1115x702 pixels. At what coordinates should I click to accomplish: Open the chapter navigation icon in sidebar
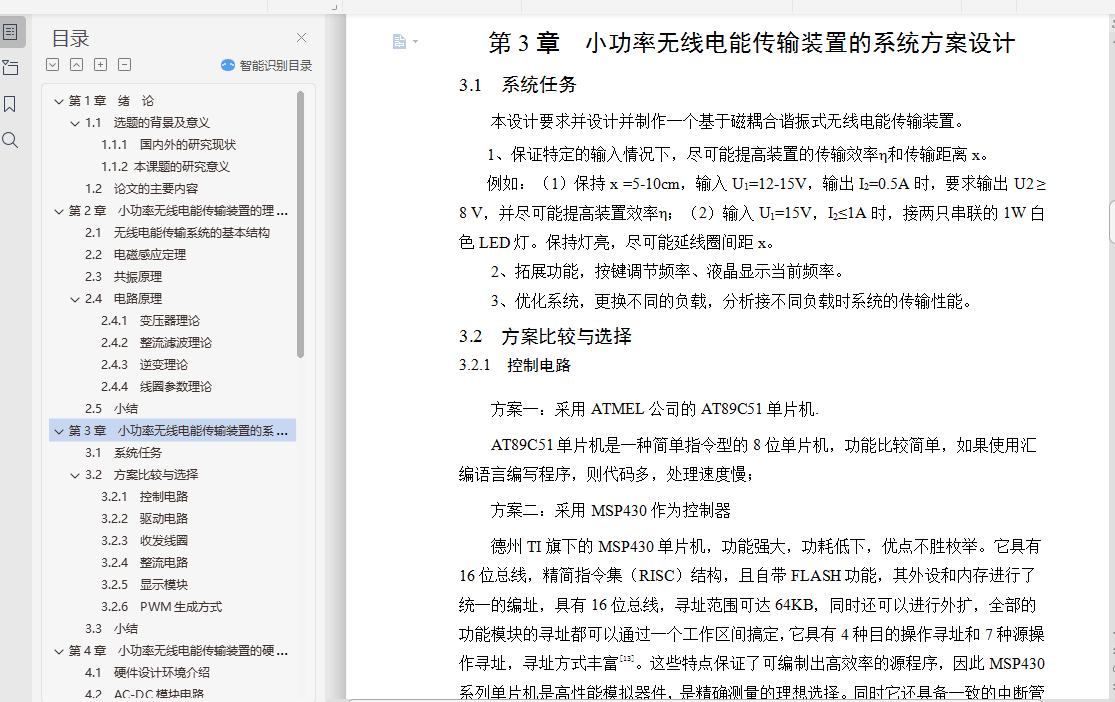[x=10, y=68]
